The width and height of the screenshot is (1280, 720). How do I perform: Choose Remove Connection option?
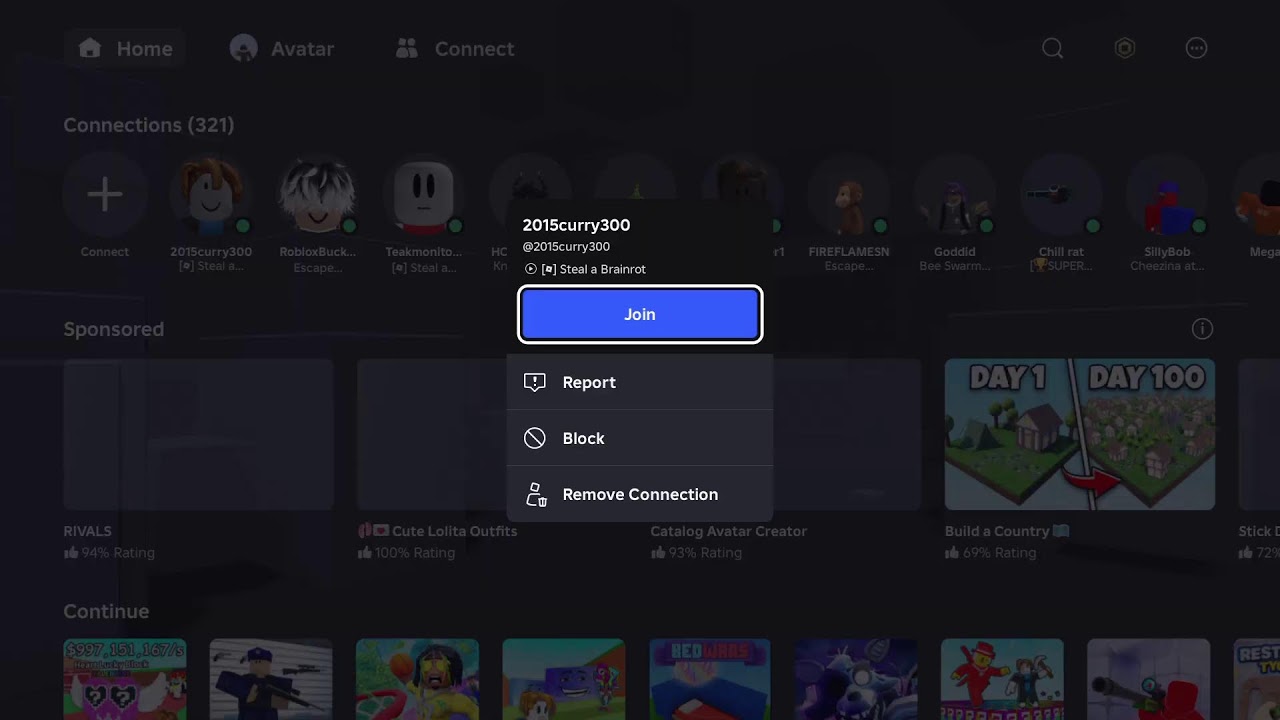pos(640,494)
